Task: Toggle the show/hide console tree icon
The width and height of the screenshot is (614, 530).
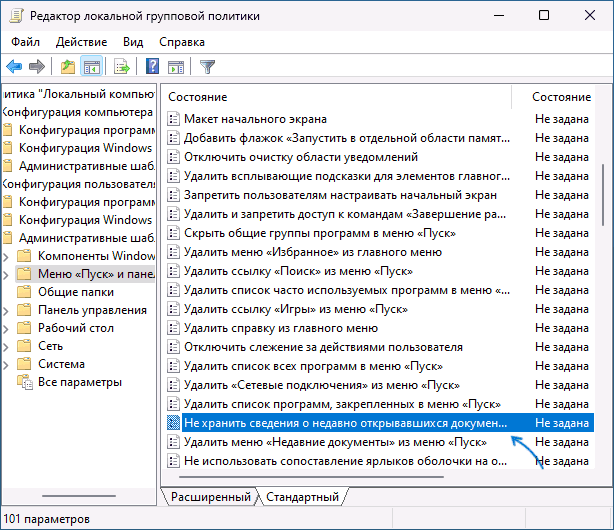Action: (x=91, y=67)
